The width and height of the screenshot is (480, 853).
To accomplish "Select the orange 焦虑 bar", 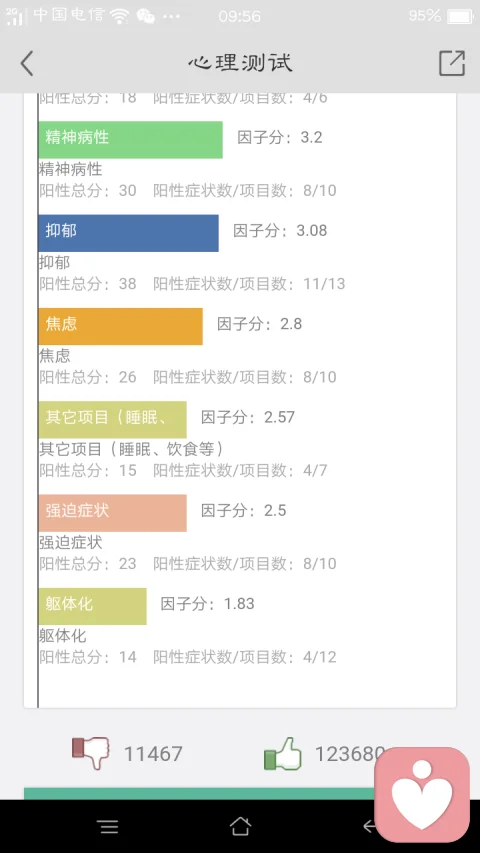I will [120, 326].
